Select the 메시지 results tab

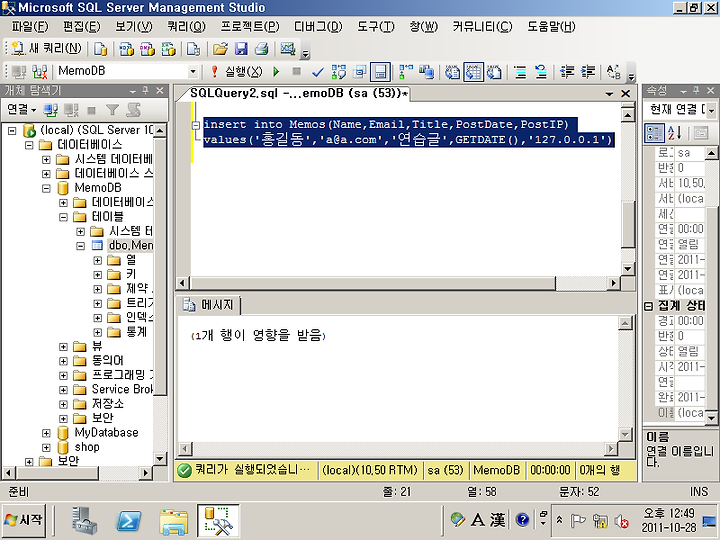tap(209, 305)
